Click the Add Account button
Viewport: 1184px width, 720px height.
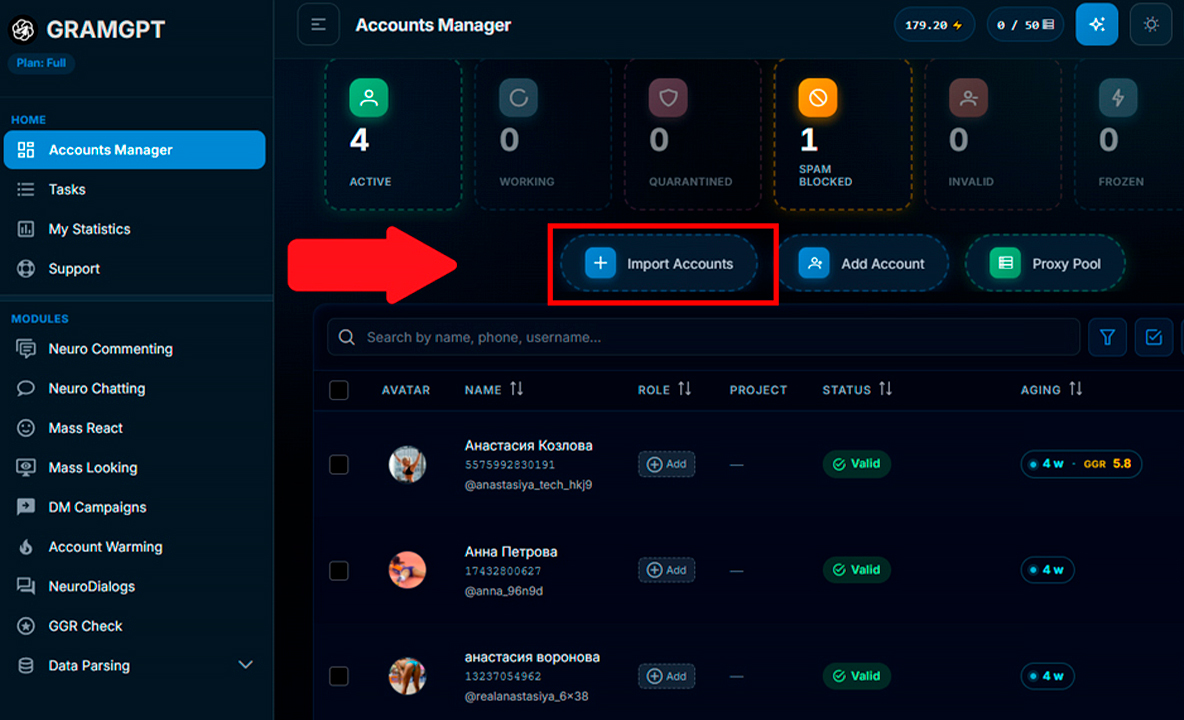[862, 263]
